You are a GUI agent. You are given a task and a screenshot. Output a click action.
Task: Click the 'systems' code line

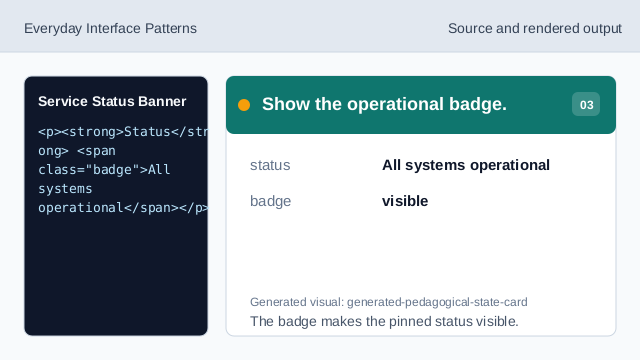[65, 189]
